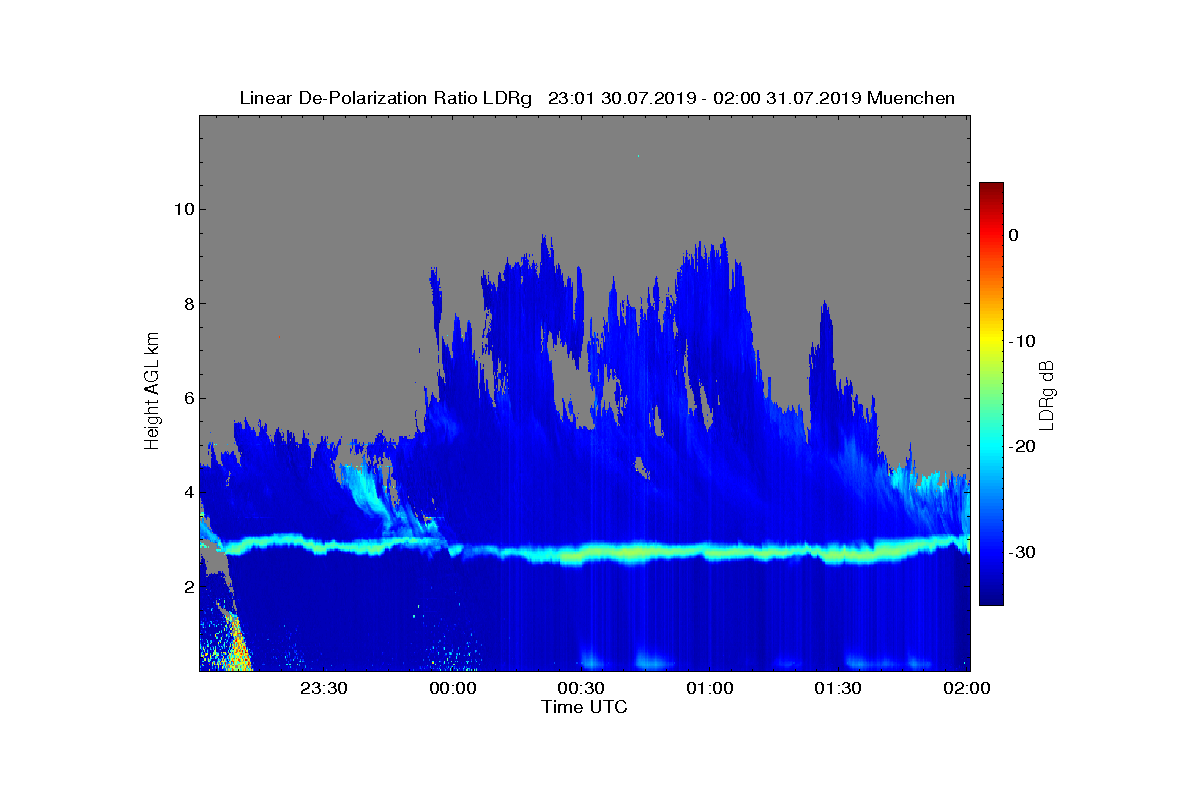This screenshot has height=800, width=1200.
Task: Click the '01:00' time tick label
Action: [709, 689]
